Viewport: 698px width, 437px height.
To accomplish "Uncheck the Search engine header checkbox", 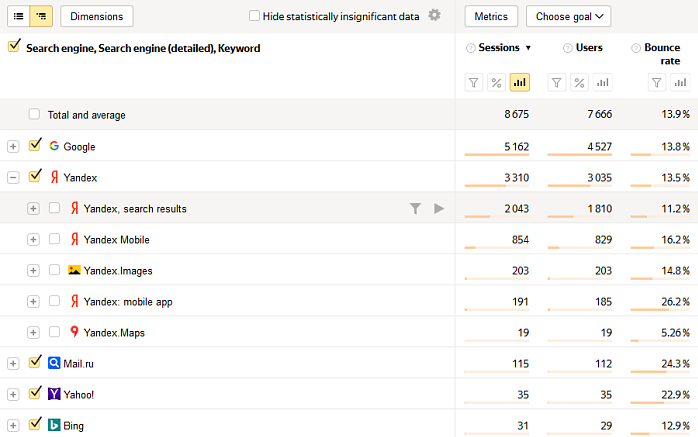I will click(x=14, y=46).
